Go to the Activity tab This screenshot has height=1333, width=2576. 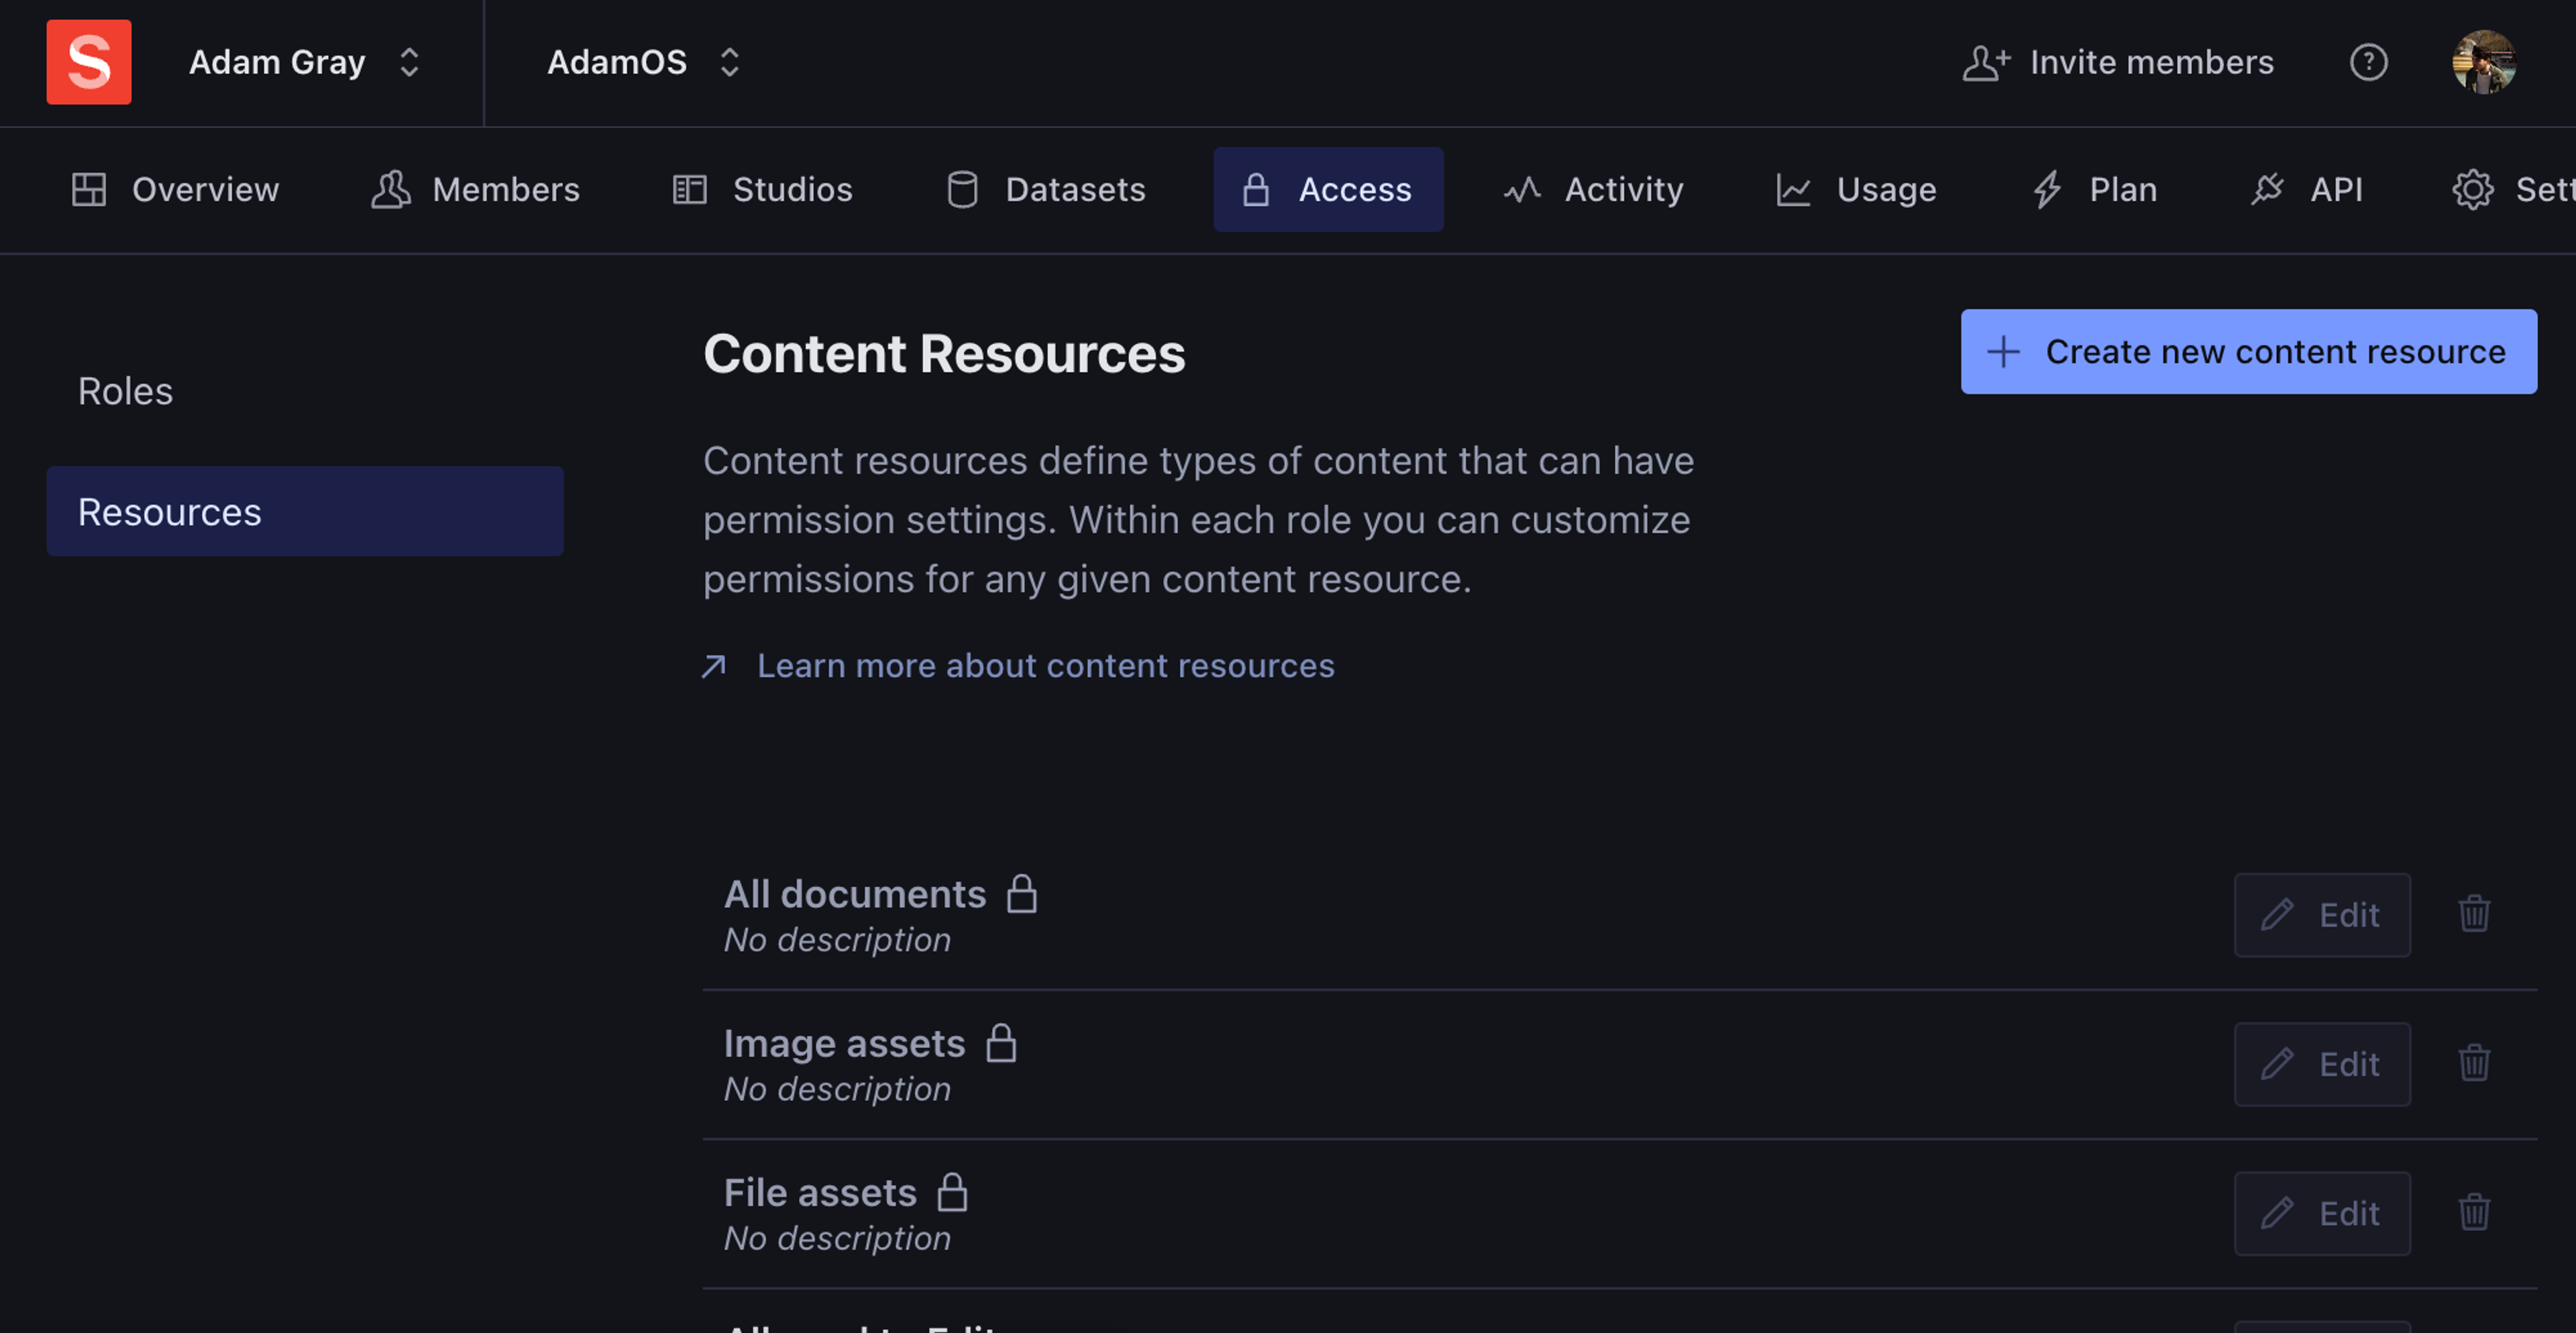click(x=1593, y=189)
